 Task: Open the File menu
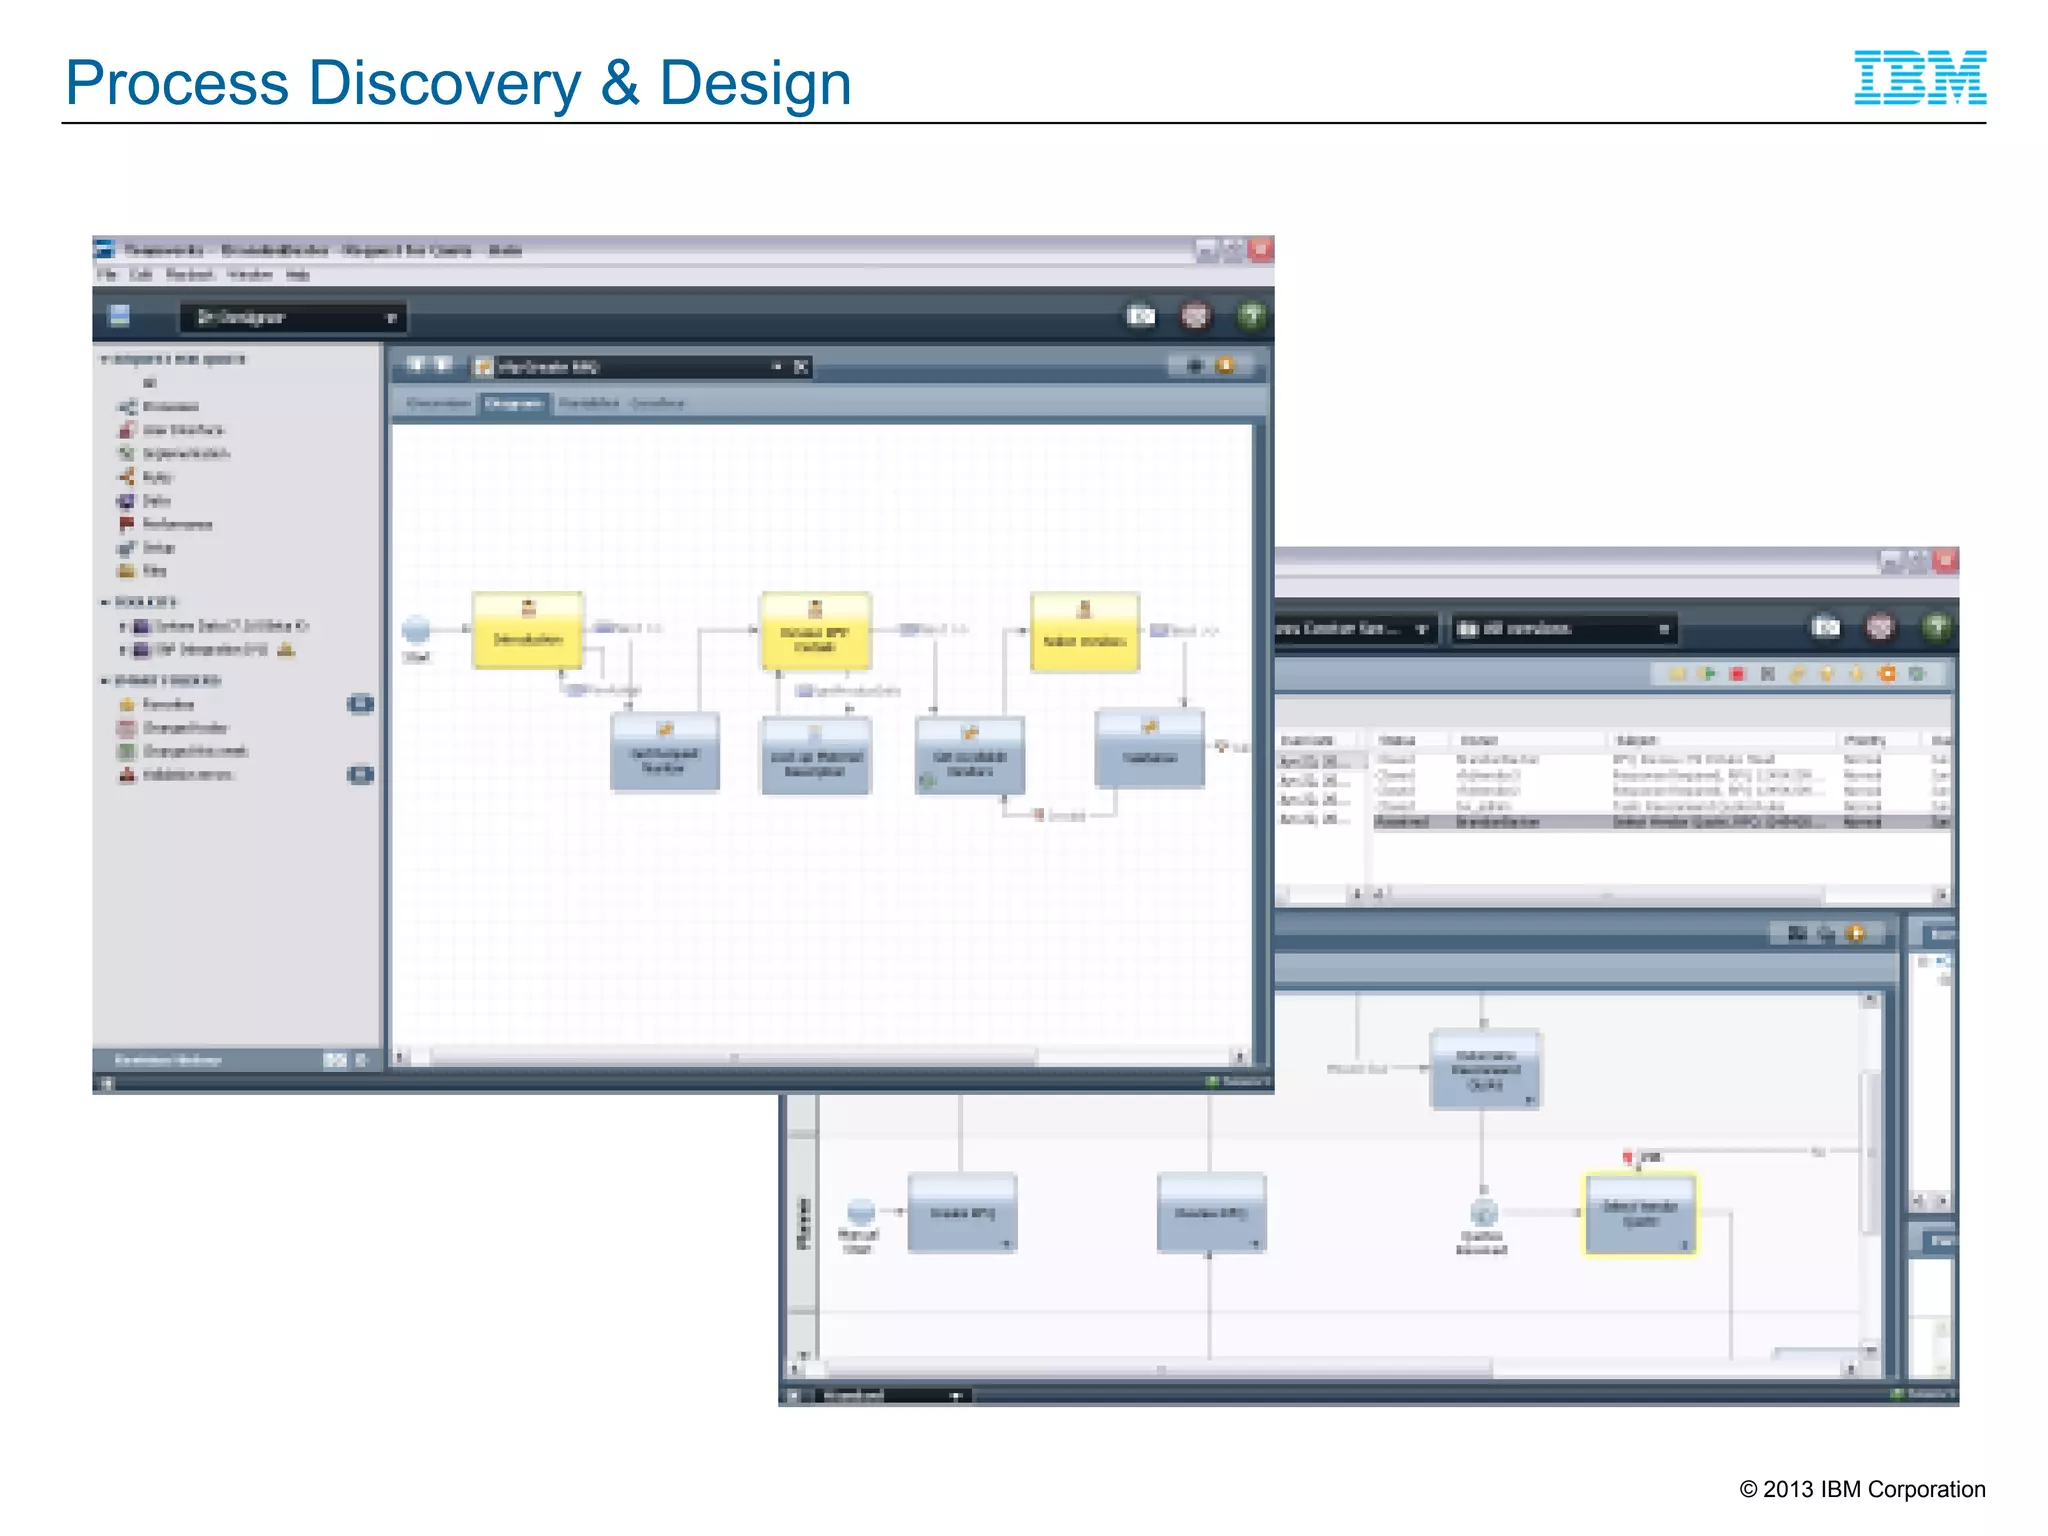(107, 274)
